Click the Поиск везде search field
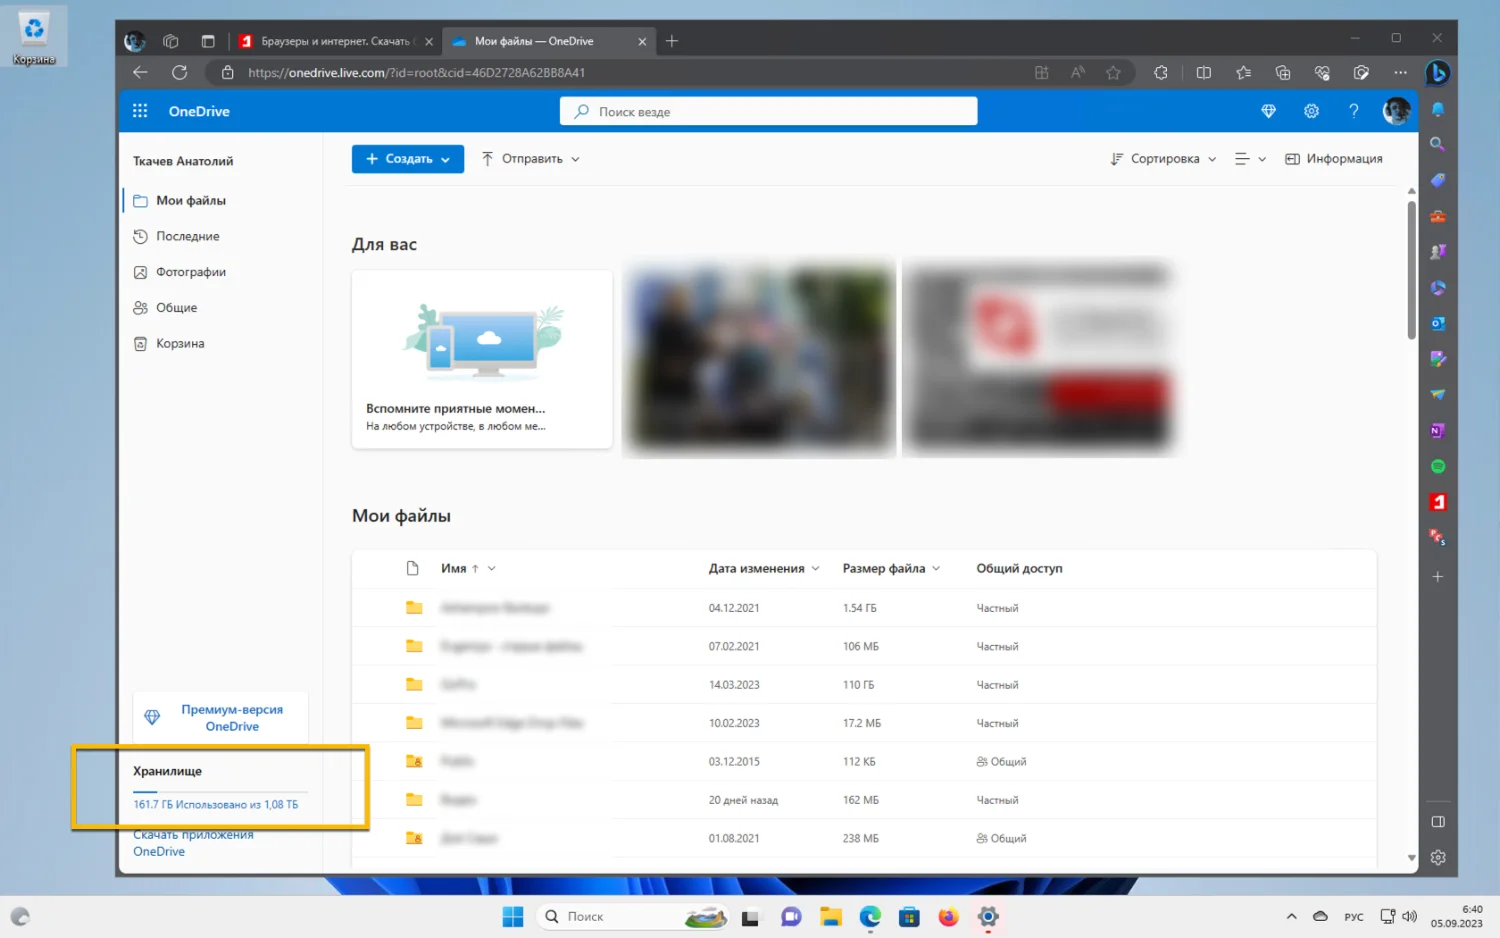Image resolution: width=1500 pixels, height=938 pixels. [x=768, y=111]
